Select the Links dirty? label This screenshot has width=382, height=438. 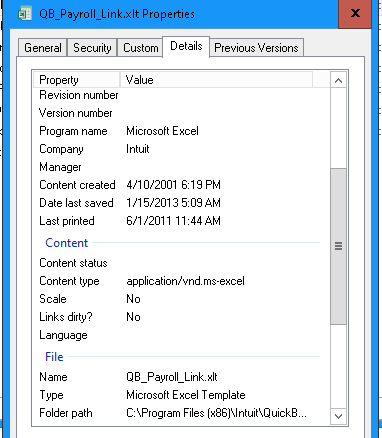[66, 317]
